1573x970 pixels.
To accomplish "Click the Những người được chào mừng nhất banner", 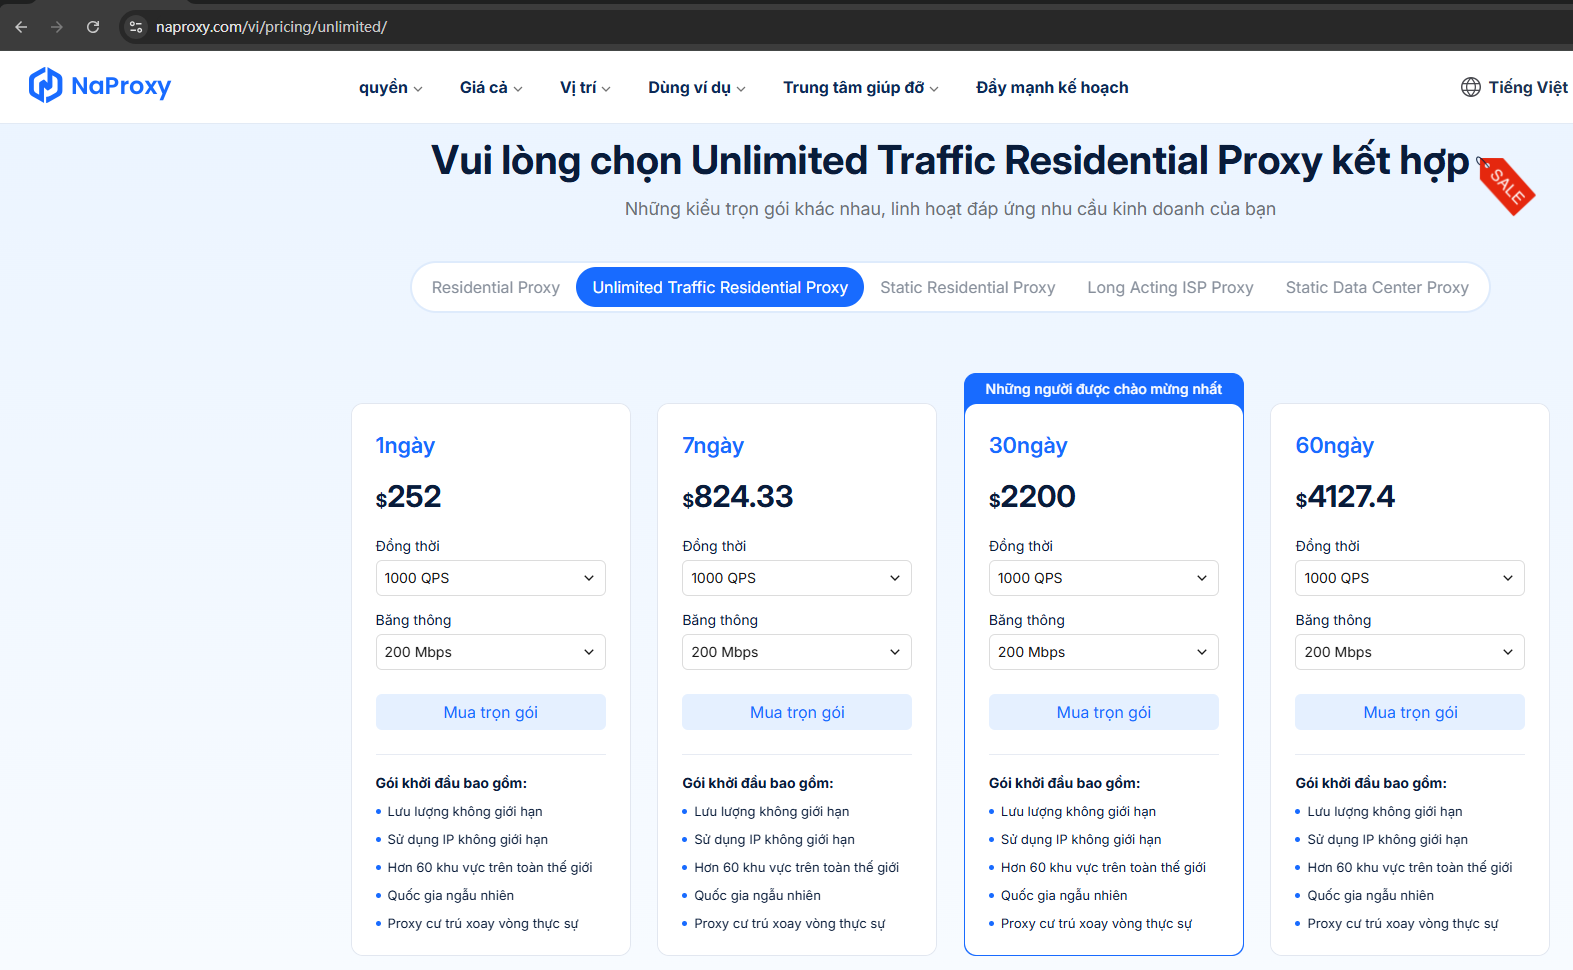I will (x=1104, y=389).
